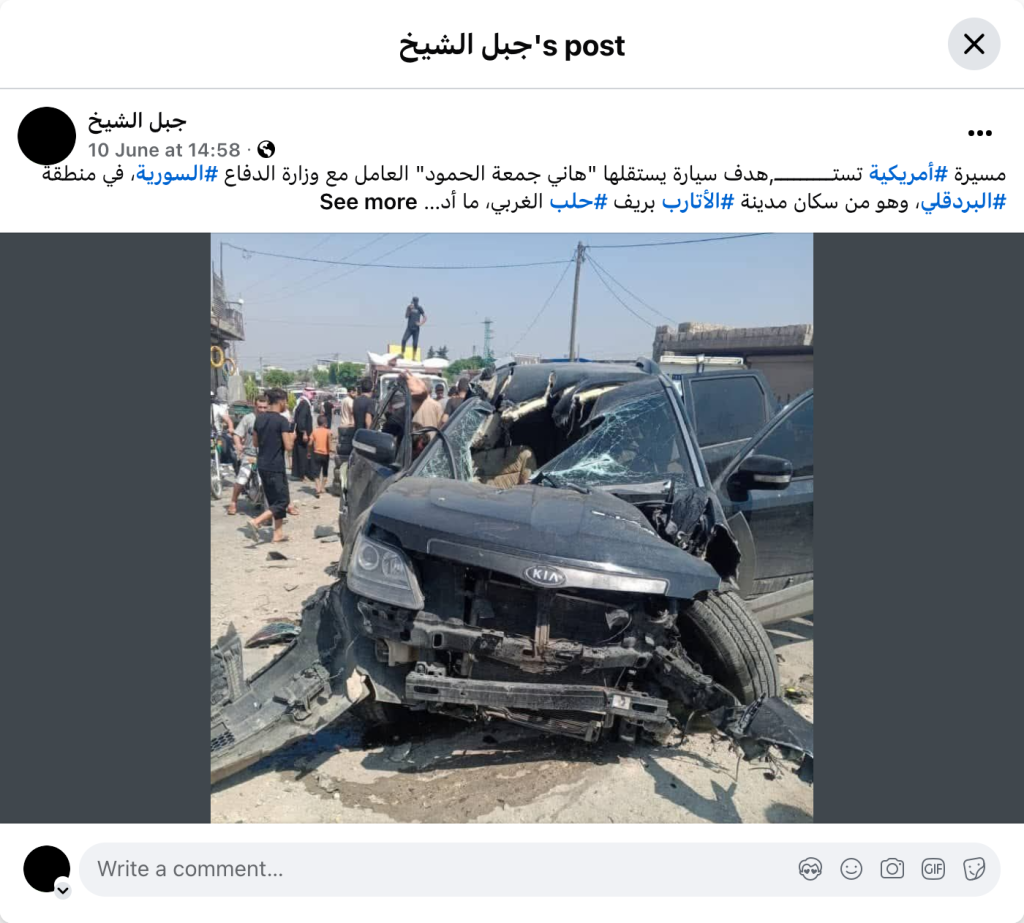The height and width of the screenshot is (923, 1024).
Task: Close the post dialog
Action: click(973, 44)
